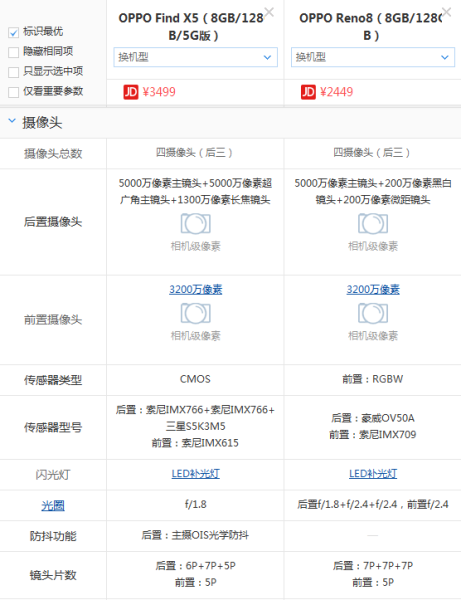Select the 后置摄像头 row label
Image resolution: width=461 pixels, height=600 pixels.
point(53,222)
